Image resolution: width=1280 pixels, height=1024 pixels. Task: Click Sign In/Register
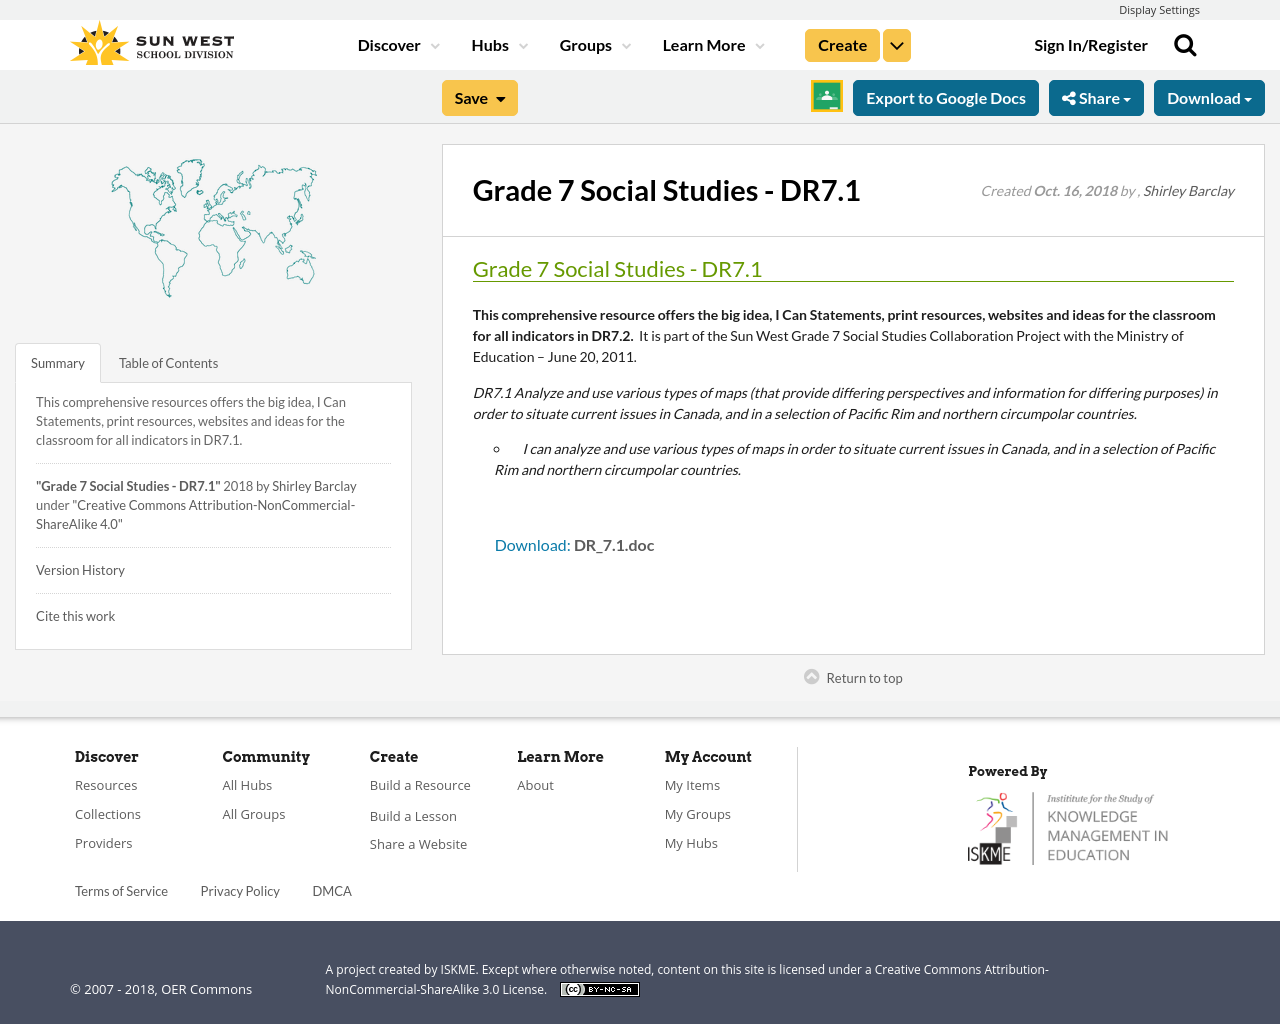(1090, 43)
